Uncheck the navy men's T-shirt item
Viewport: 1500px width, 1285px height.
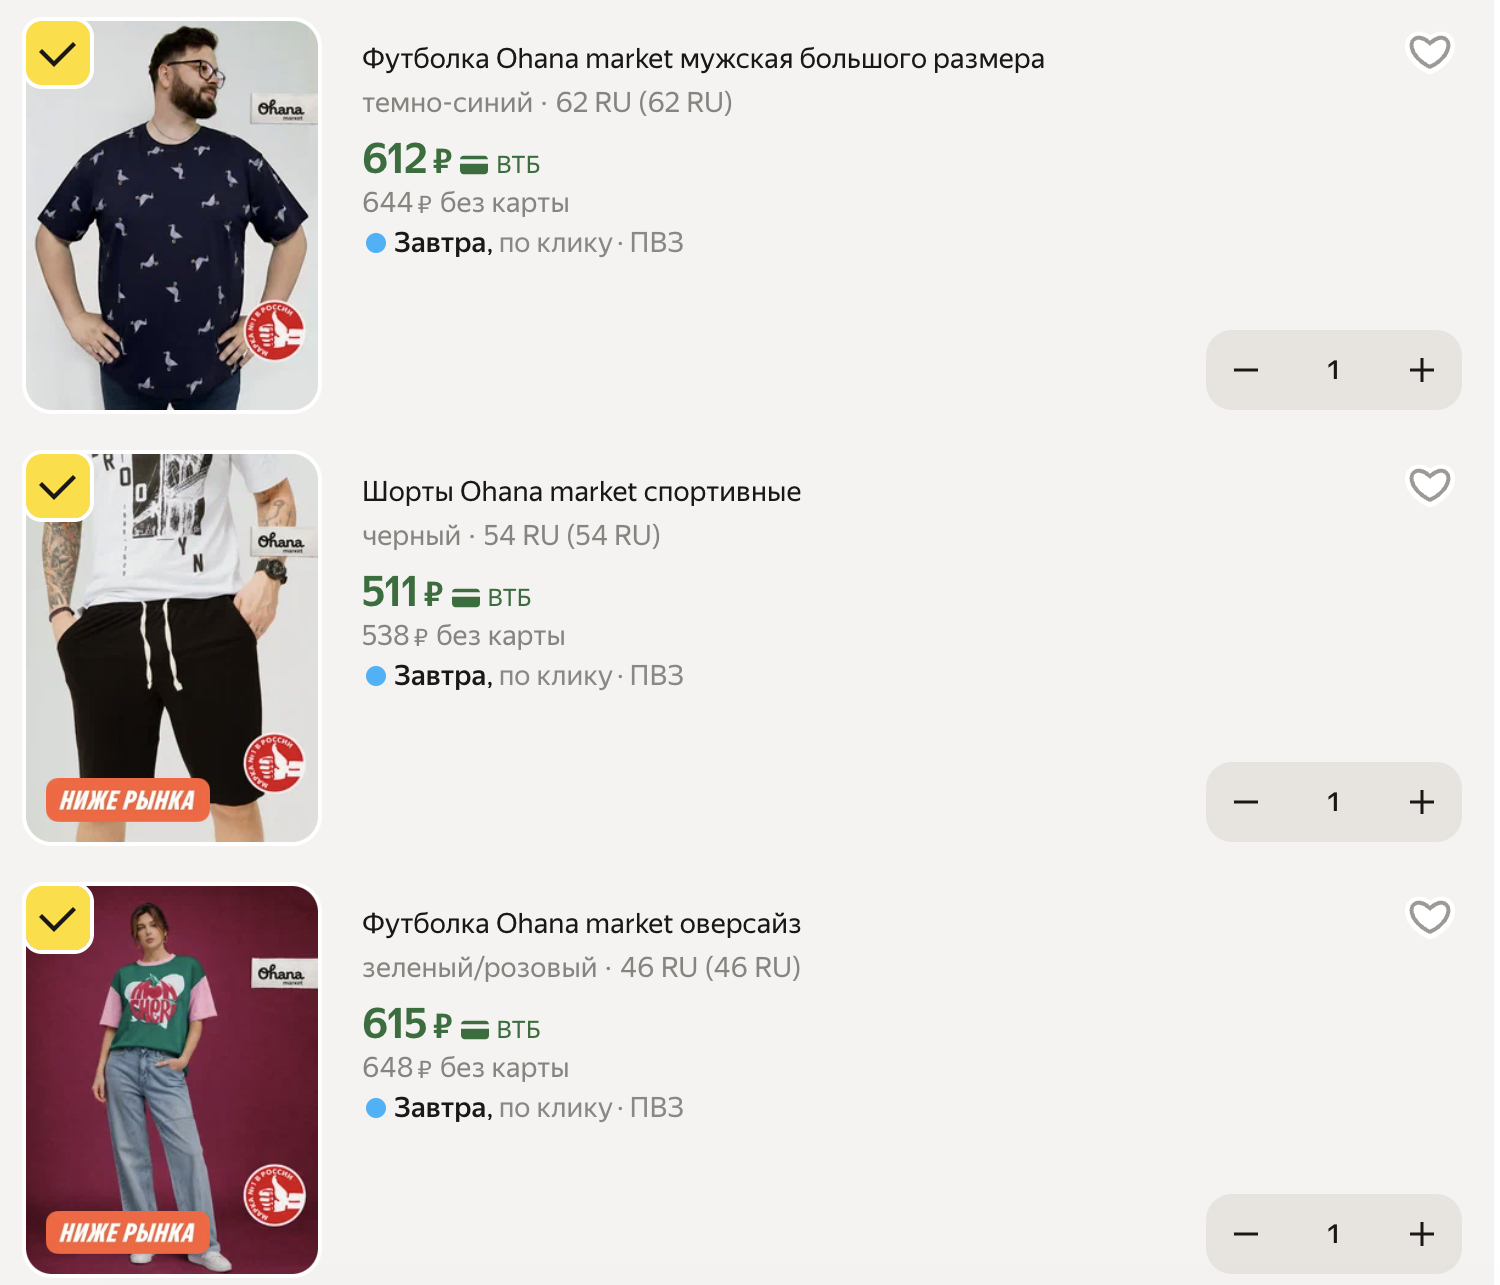point(58,54)
